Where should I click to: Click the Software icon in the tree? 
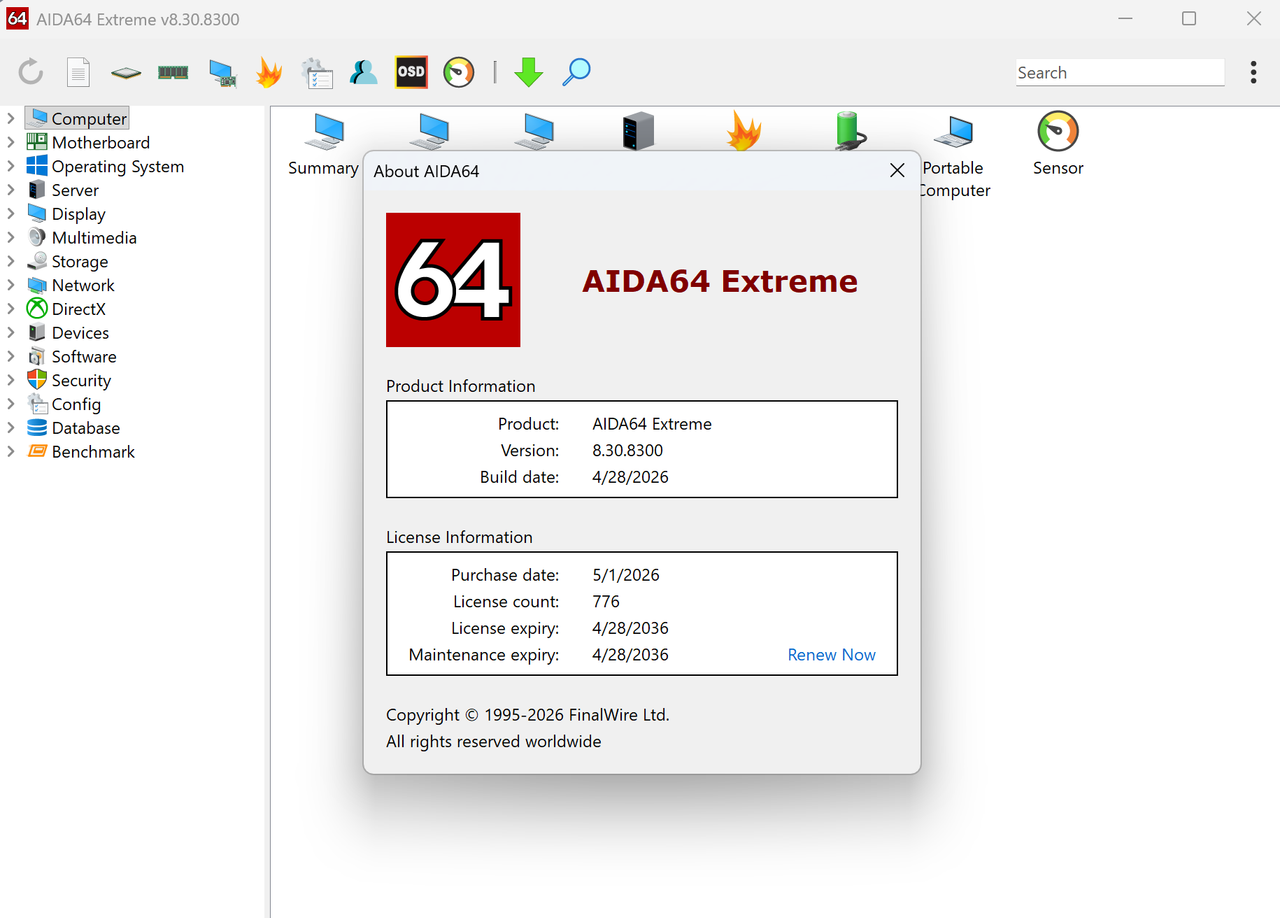[x=37, y=357]
